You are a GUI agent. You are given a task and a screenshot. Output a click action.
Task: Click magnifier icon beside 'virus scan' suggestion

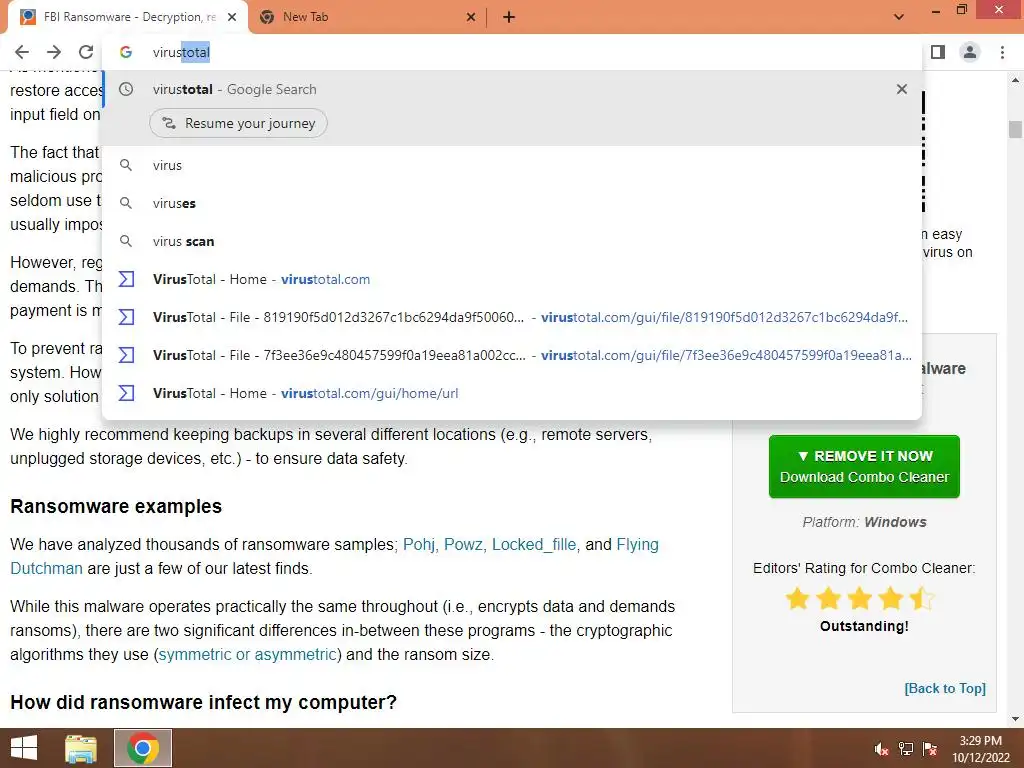(126, 241)
